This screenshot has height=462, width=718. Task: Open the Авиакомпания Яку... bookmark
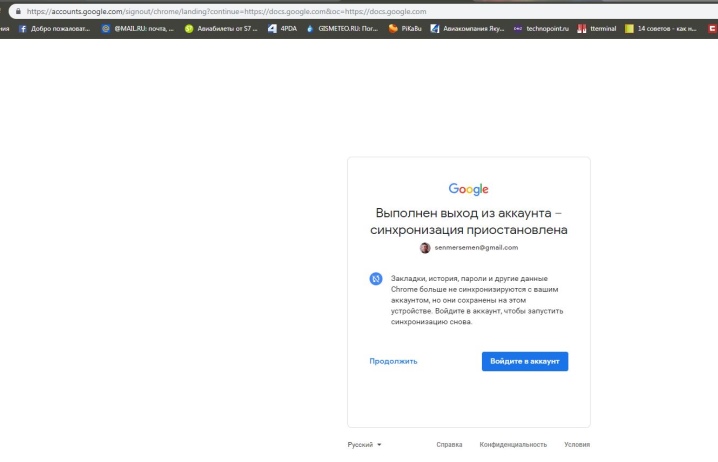pos(467,28)
